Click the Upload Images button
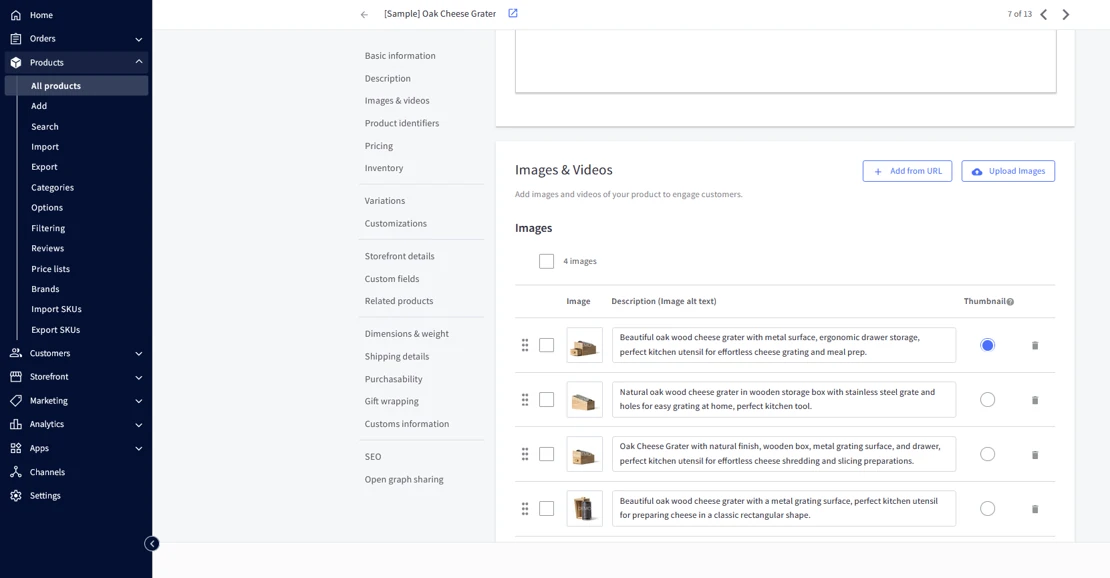Screen dimensions: 1110x578 pyautogui.click(x=1007, y=170)
